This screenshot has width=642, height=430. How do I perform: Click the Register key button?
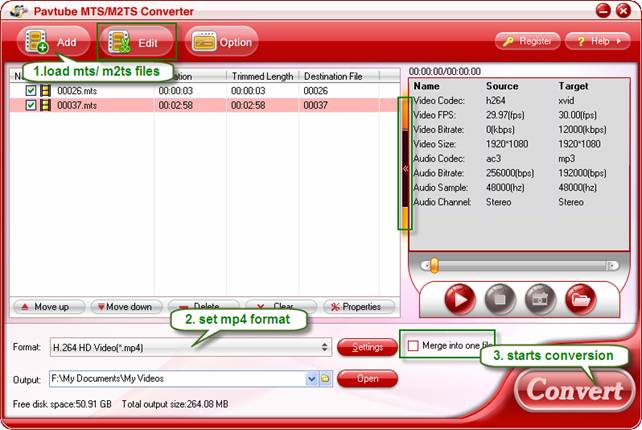(x=527, y=41)
